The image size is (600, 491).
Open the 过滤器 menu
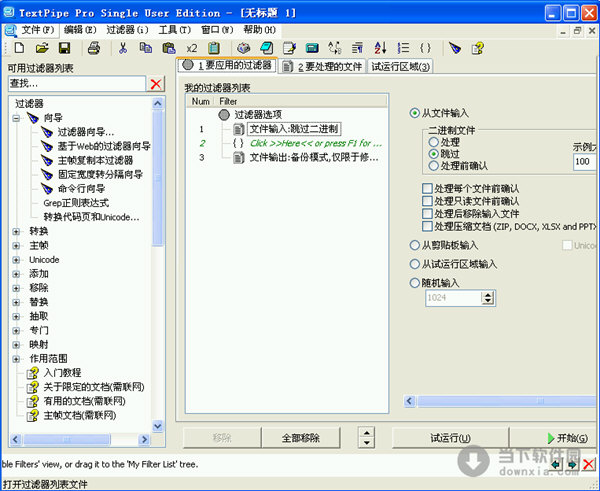coord(127,30)
